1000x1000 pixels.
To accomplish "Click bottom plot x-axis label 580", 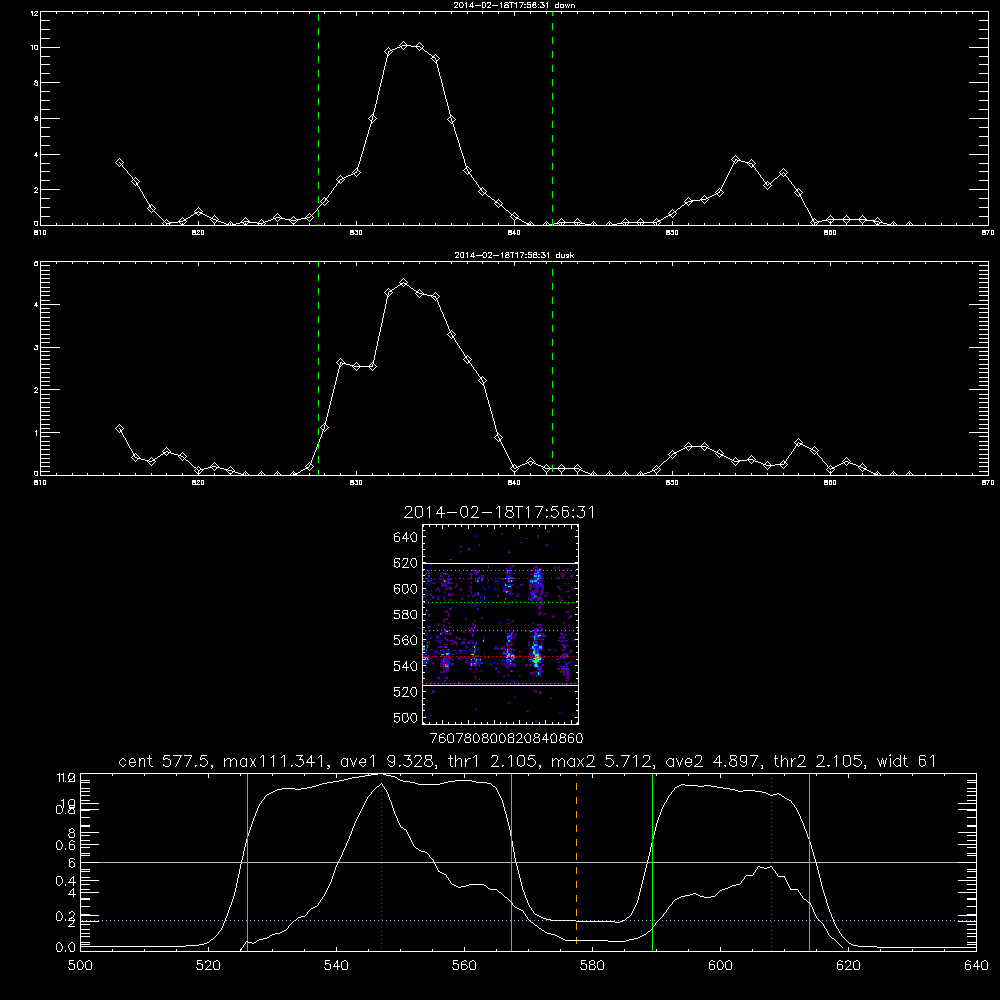I will [592, 966].
